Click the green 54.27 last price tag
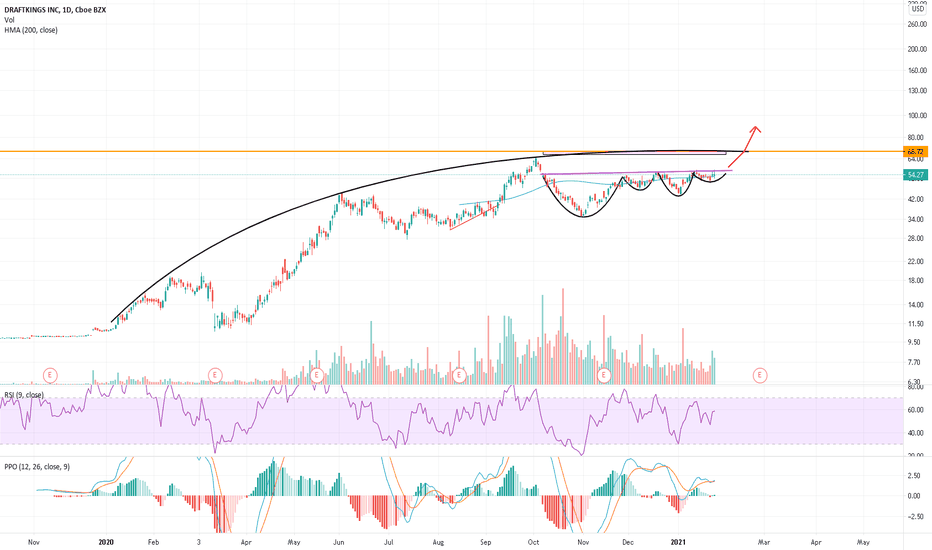This screenshot has width=932, height=550. coord(915,175)
